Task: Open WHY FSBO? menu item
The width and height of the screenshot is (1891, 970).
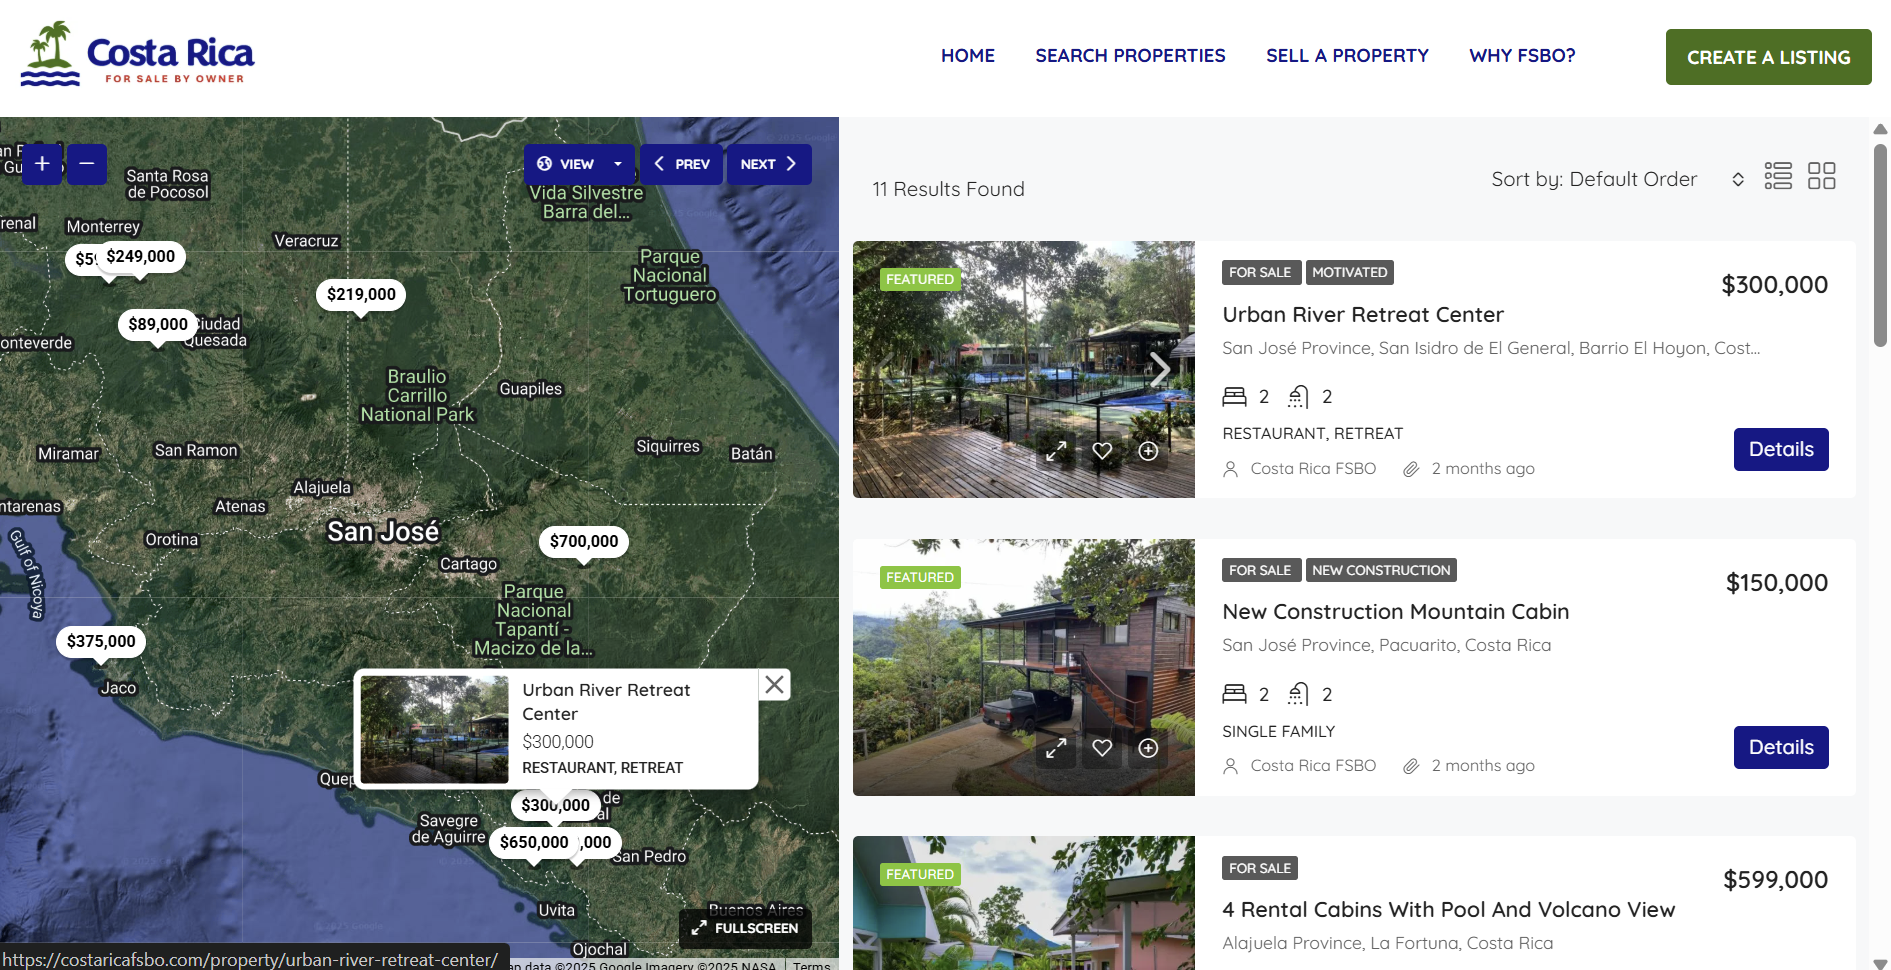Action: (1522, 56)
